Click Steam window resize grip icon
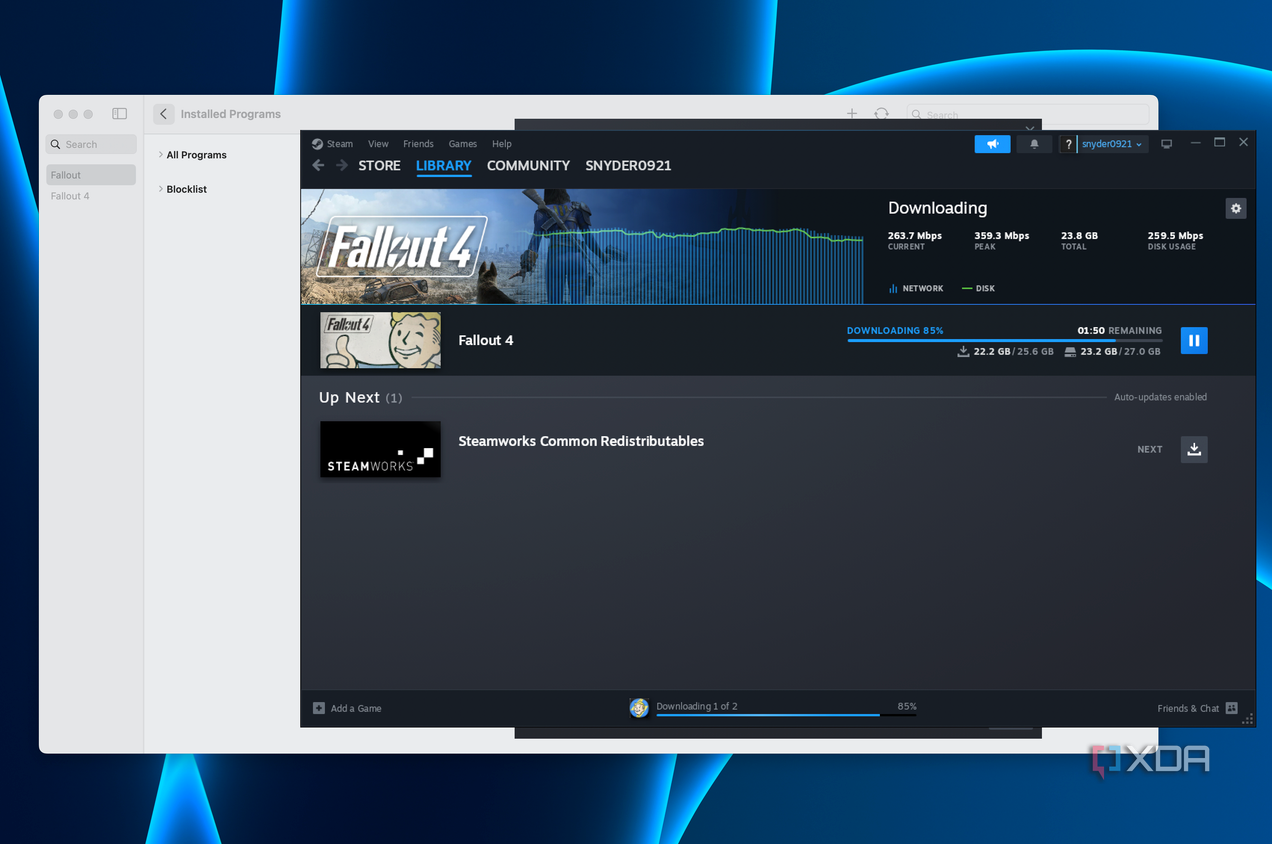Screen dimensions: 1272x844 tap(1248, 719)
